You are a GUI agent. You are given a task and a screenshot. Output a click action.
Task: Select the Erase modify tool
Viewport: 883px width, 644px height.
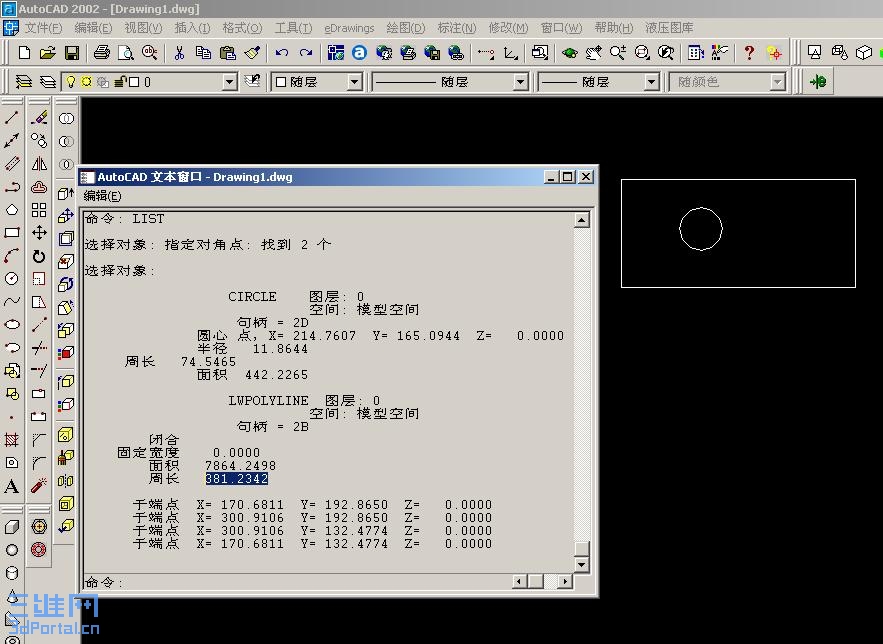coord(39,118)
